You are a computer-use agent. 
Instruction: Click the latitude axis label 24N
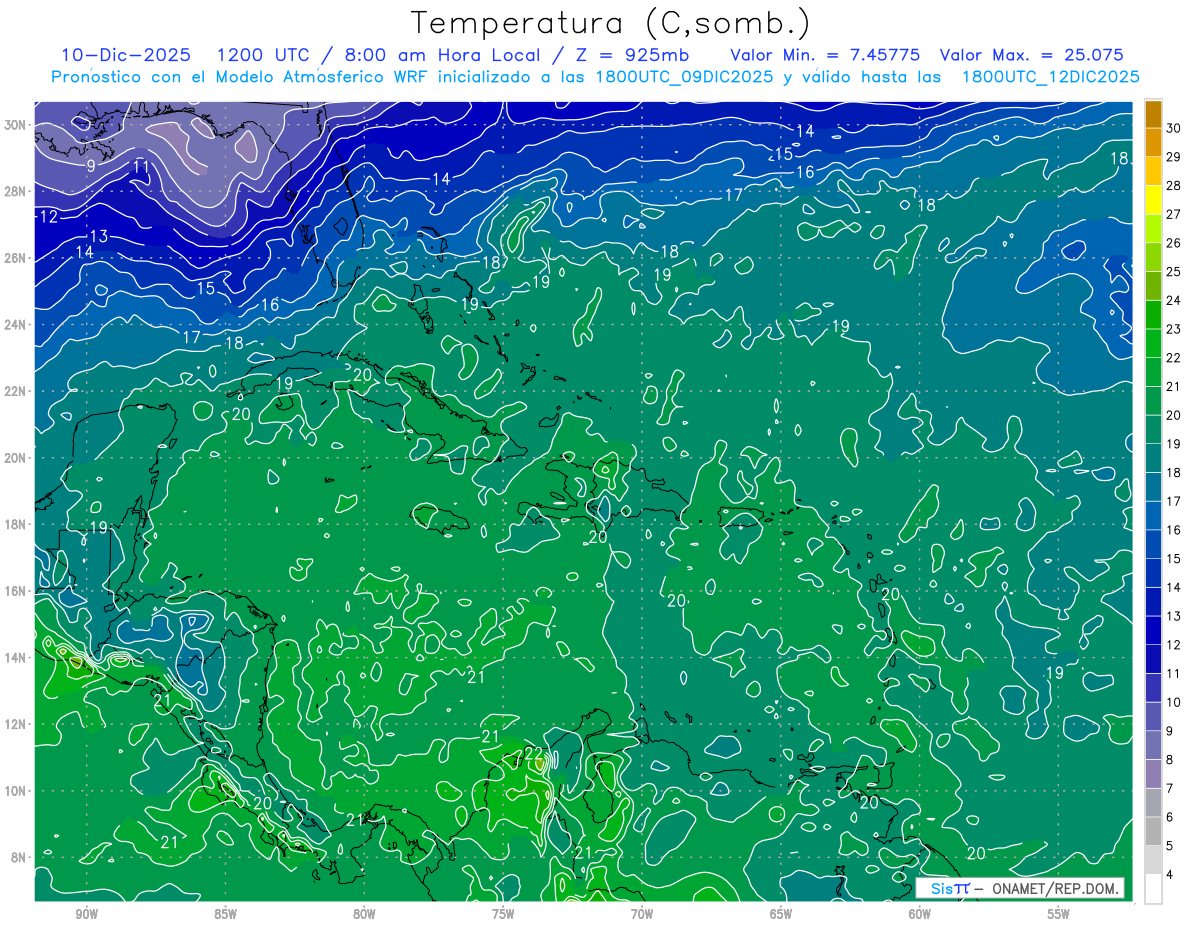click(x=16, y=325)
